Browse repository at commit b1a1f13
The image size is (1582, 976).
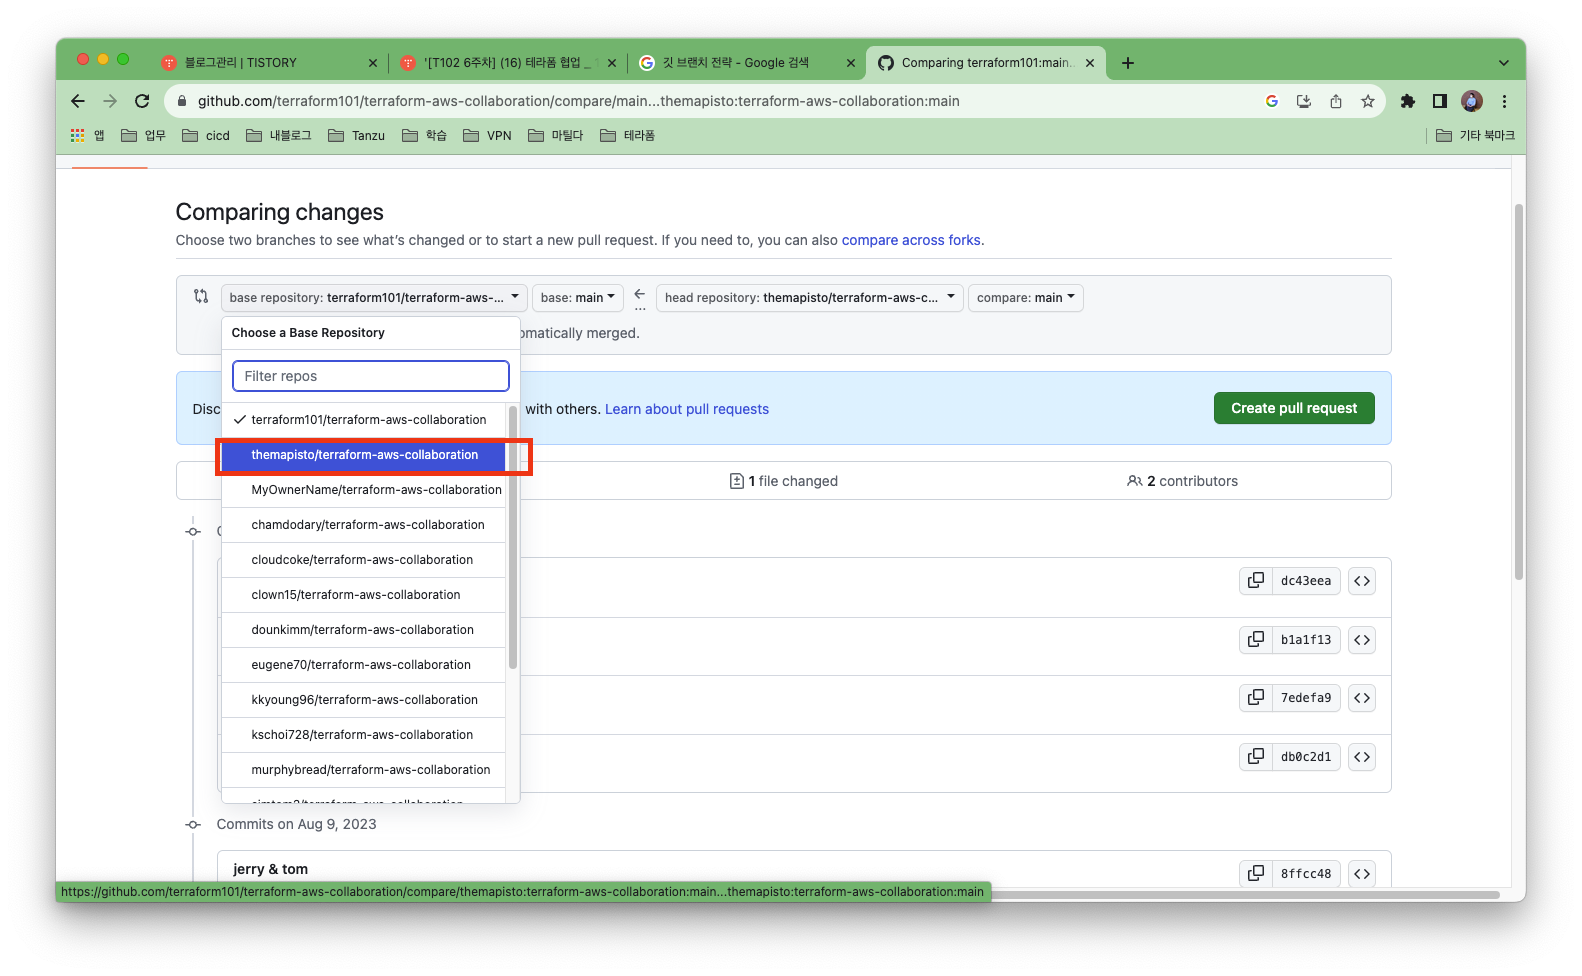1362,640
